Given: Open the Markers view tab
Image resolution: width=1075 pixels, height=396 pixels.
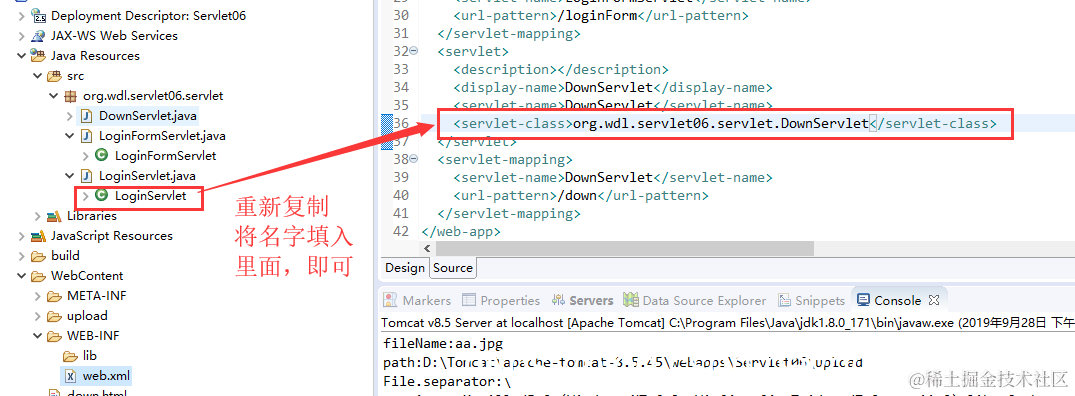Looking at the screenshot, I should pos(418,301).
